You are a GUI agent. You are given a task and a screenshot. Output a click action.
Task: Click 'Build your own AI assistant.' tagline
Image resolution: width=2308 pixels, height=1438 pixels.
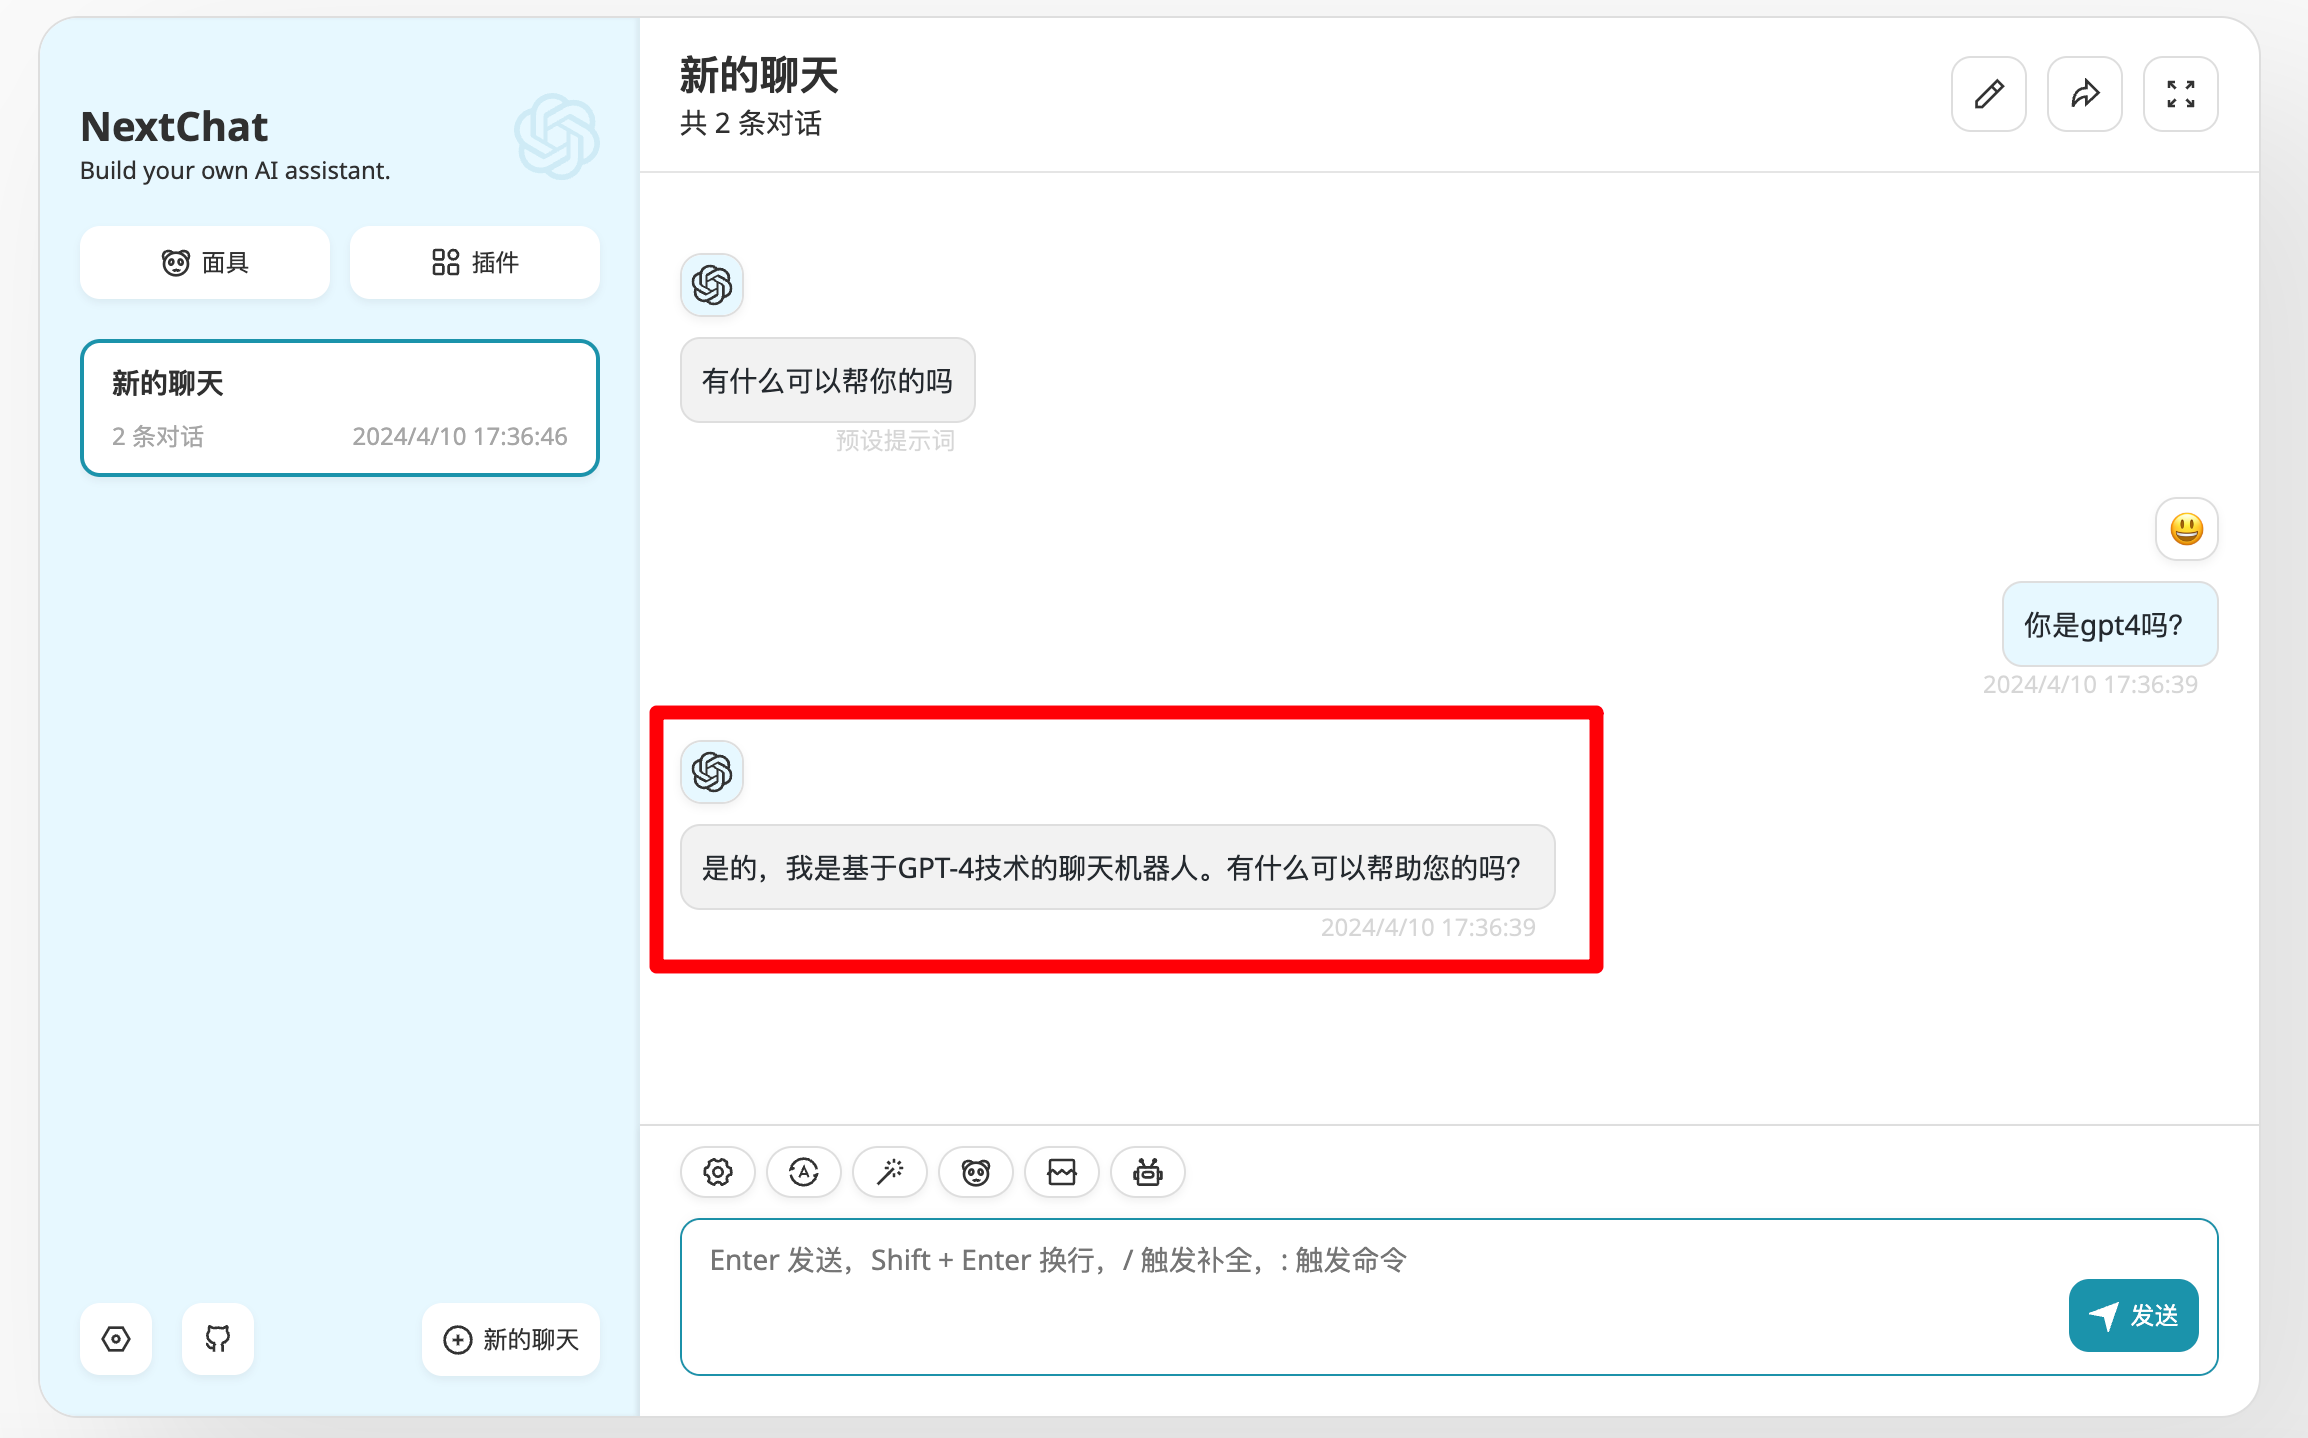point(235,171)
